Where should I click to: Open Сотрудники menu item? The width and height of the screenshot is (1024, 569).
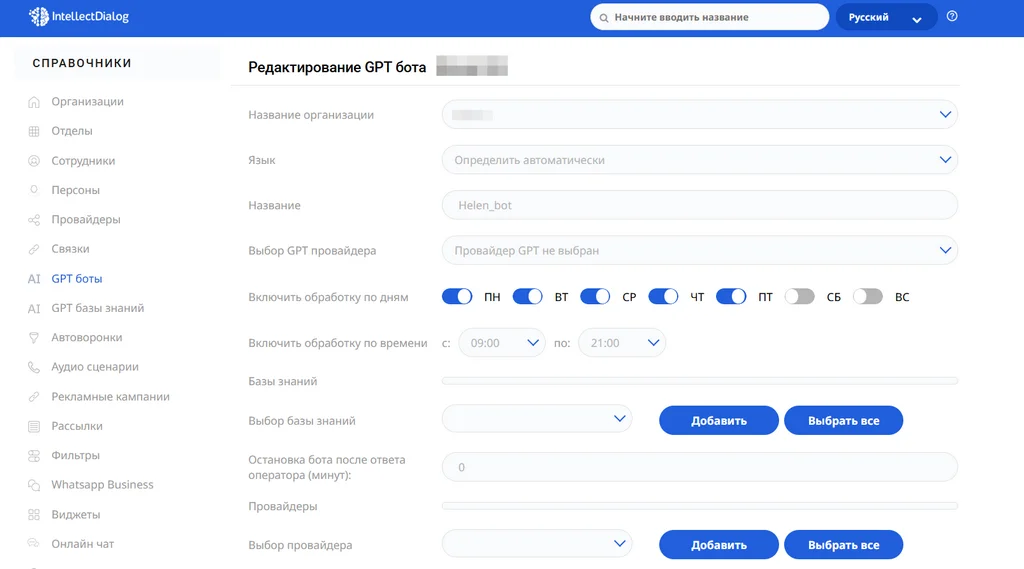(83, 161)
